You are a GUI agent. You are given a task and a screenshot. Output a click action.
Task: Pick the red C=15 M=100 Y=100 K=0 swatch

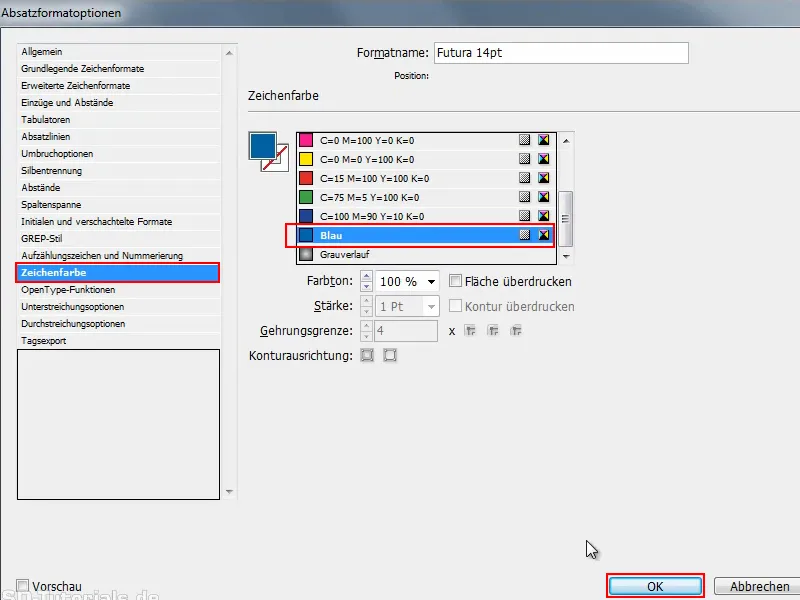pos(306,178)
